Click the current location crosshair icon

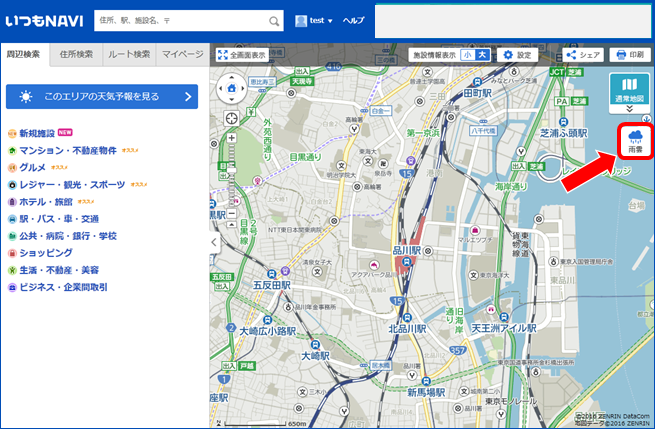231,119
